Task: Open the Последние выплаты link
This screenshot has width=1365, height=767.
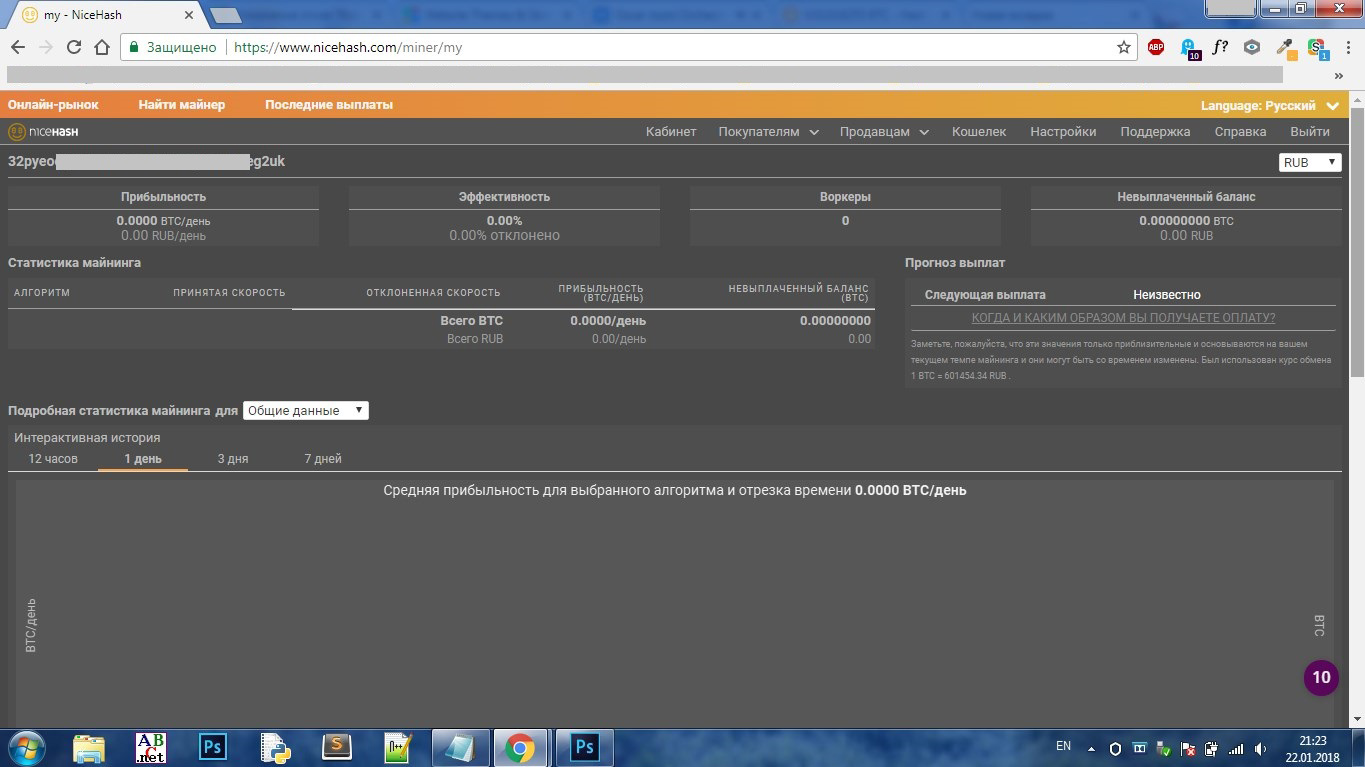Action: [329, 105]
